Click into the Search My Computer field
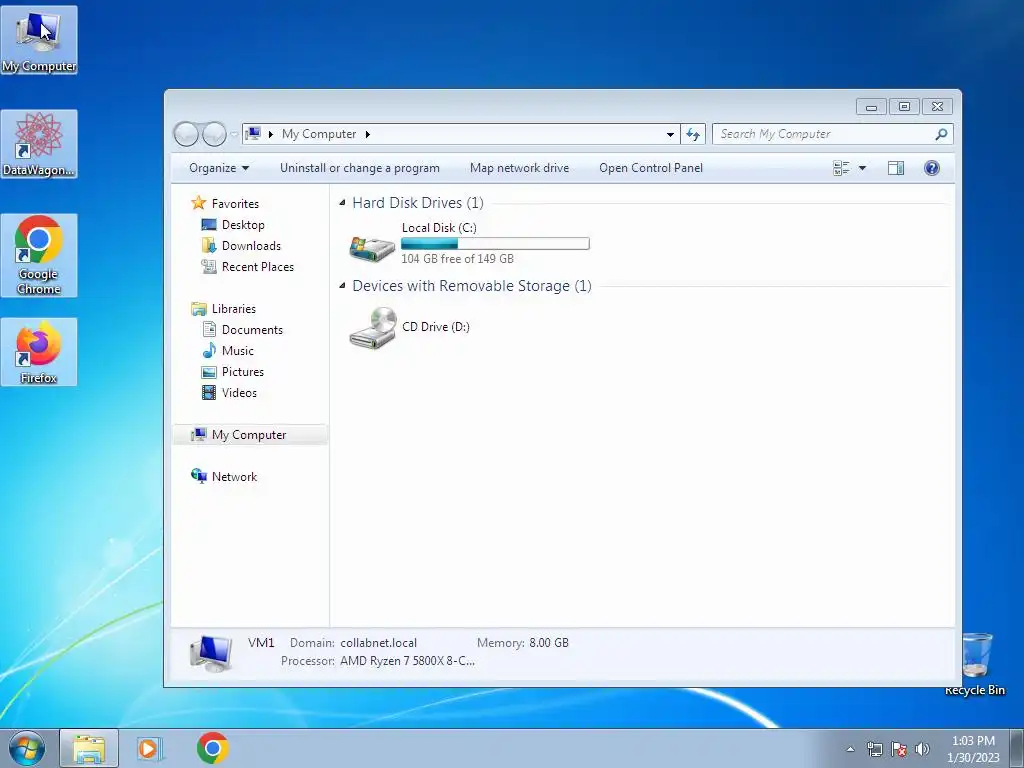The image size is (1024, 768). tap(823, 134)
